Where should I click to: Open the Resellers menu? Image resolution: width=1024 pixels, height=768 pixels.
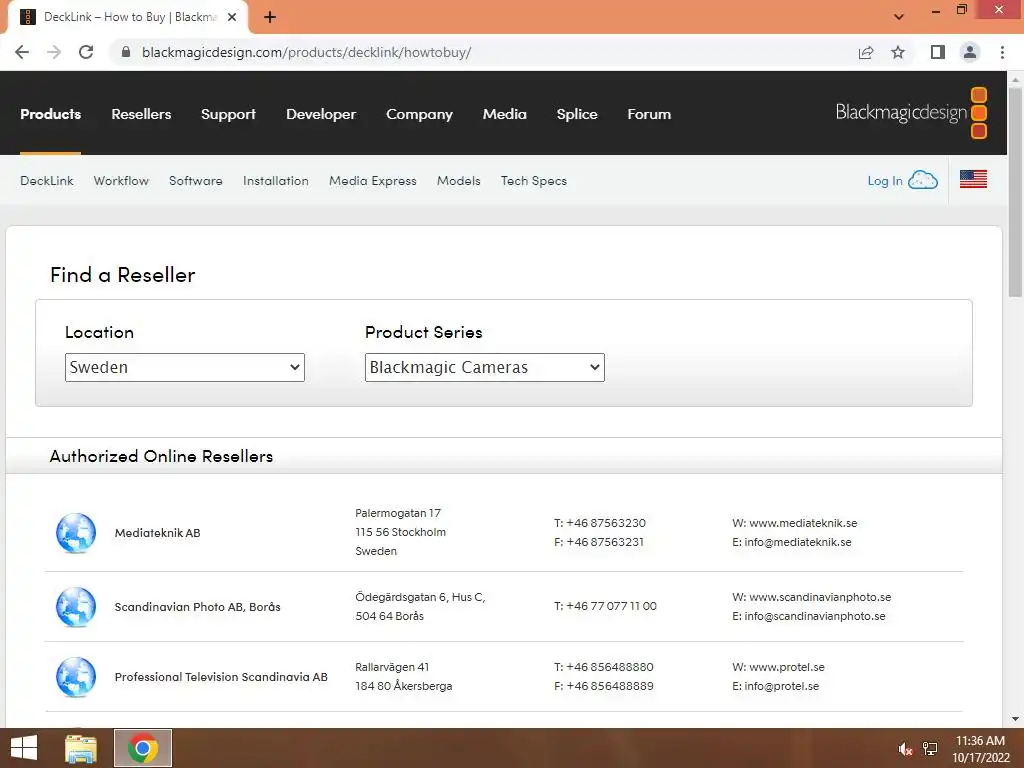tap(141, 114)
